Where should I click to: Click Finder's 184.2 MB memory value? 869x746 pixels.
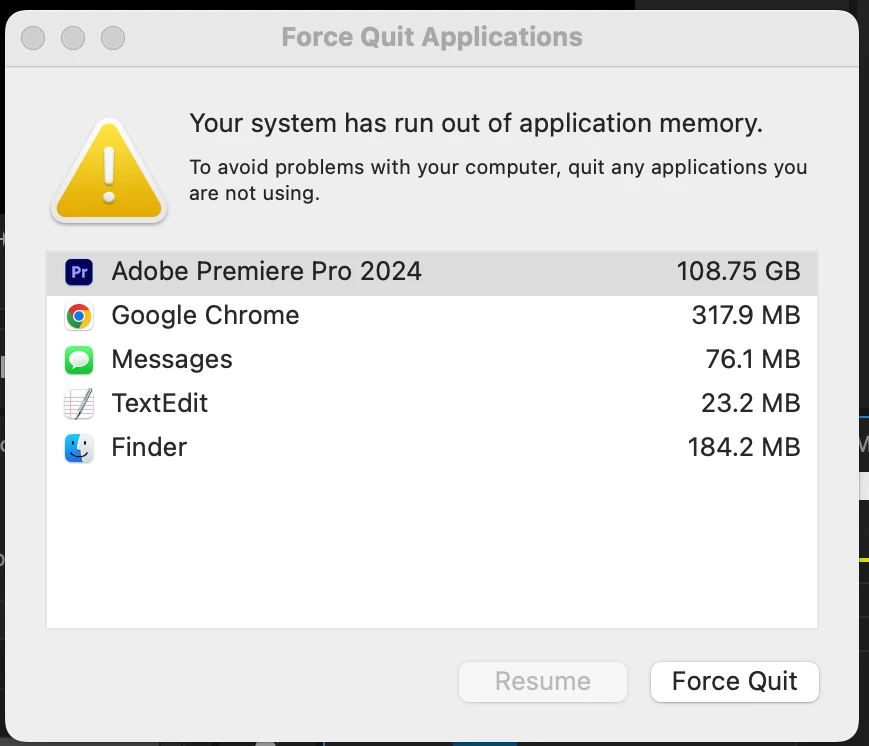744,448
